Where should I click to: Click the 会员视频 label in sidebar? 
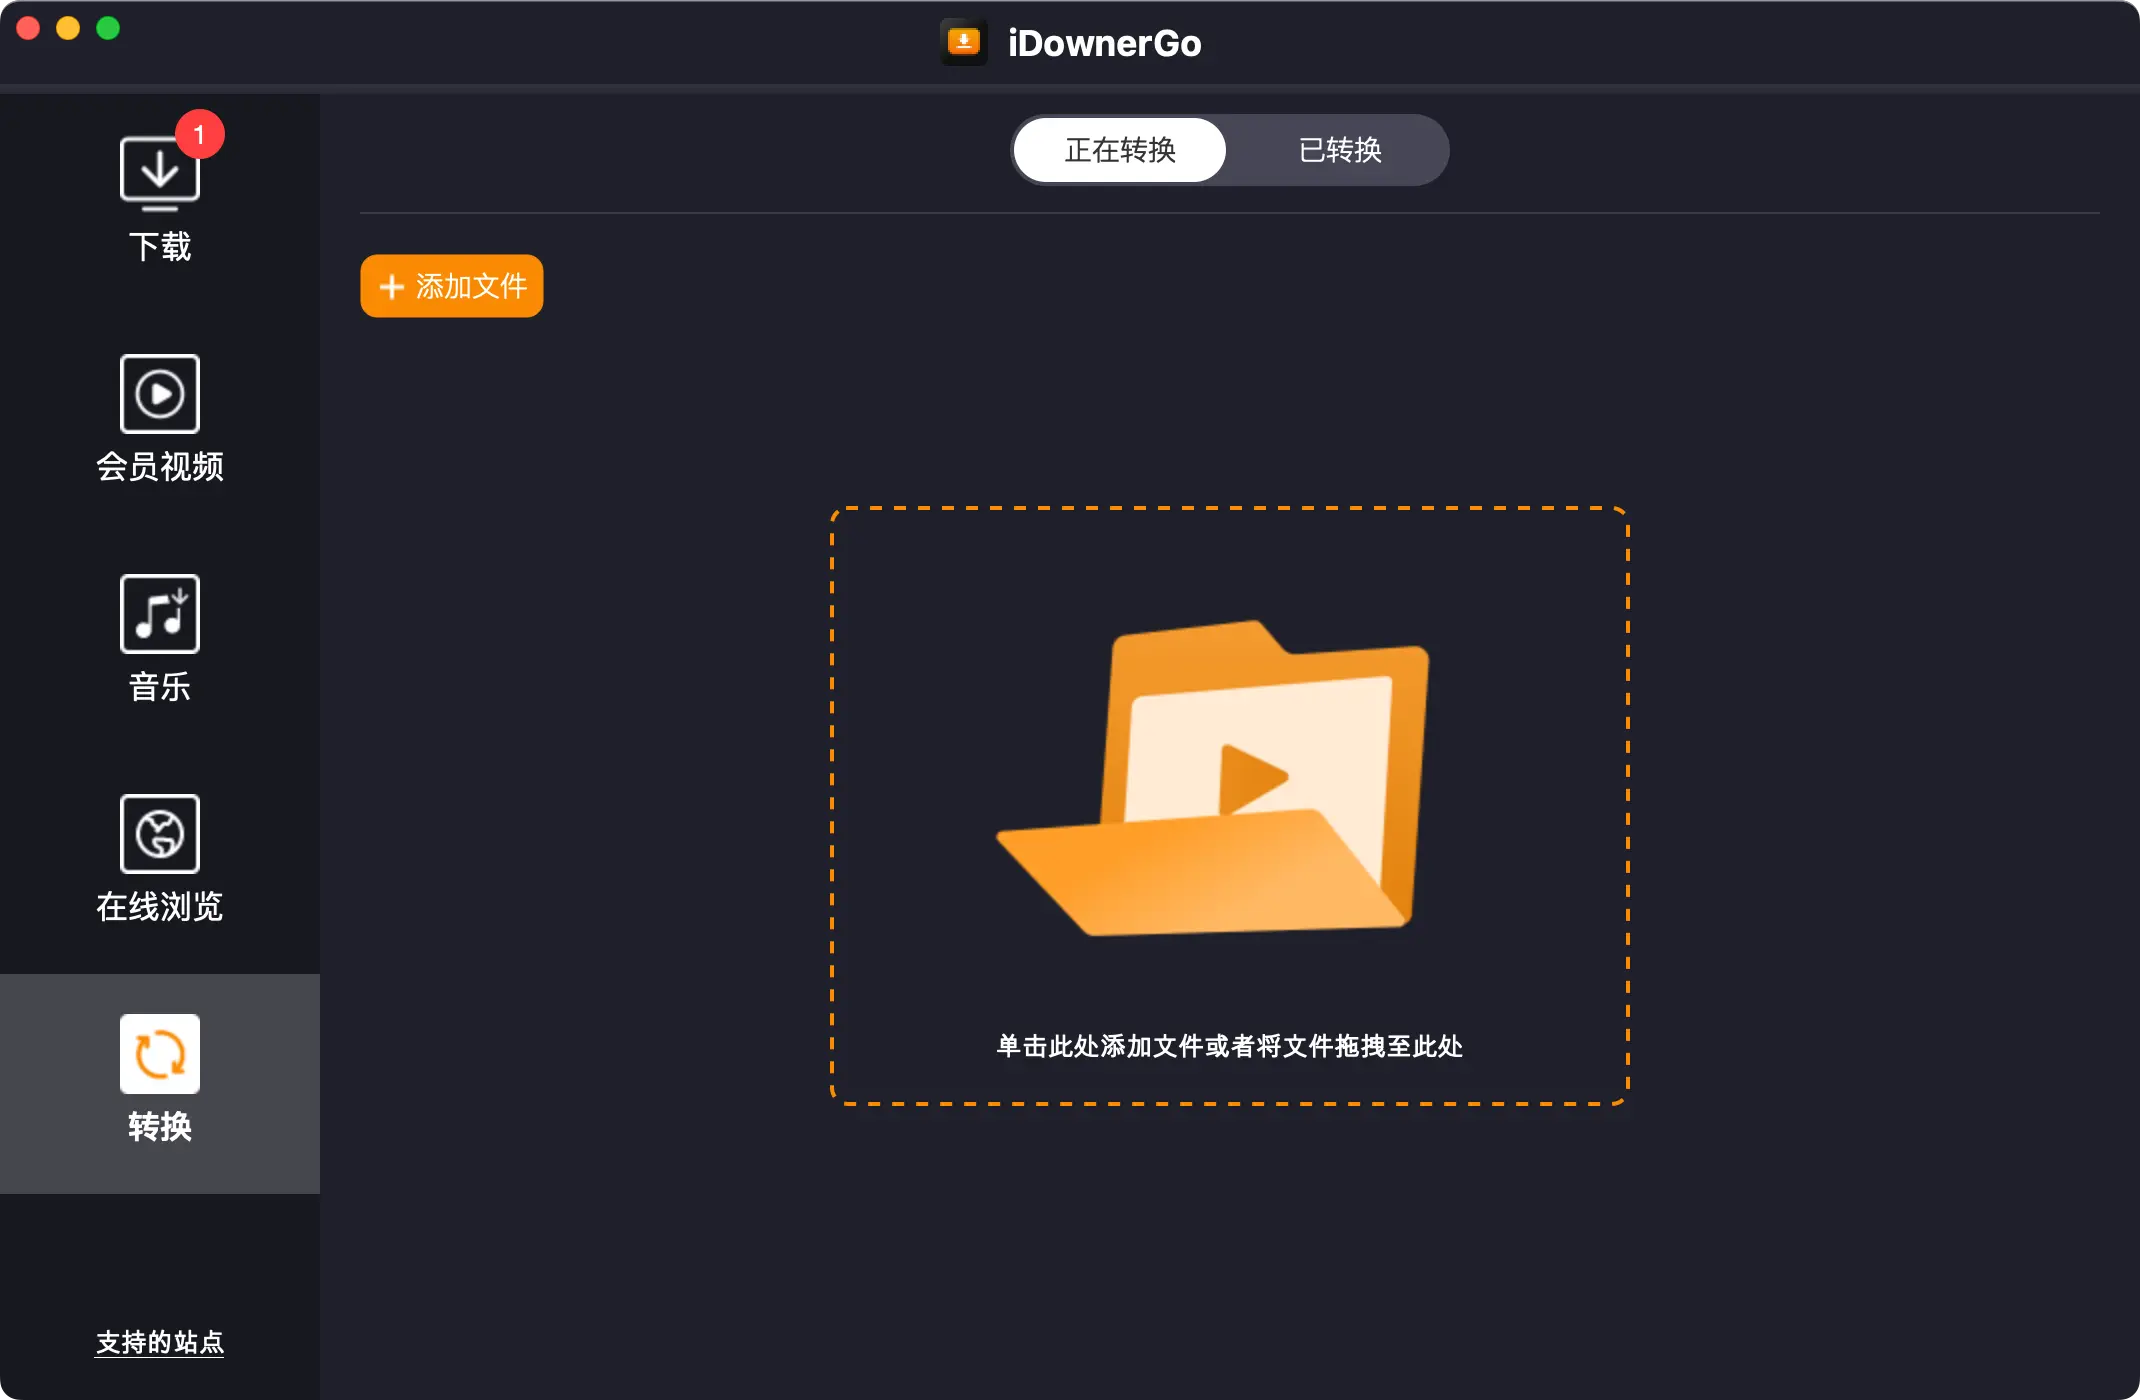click(x=159, y=467)
